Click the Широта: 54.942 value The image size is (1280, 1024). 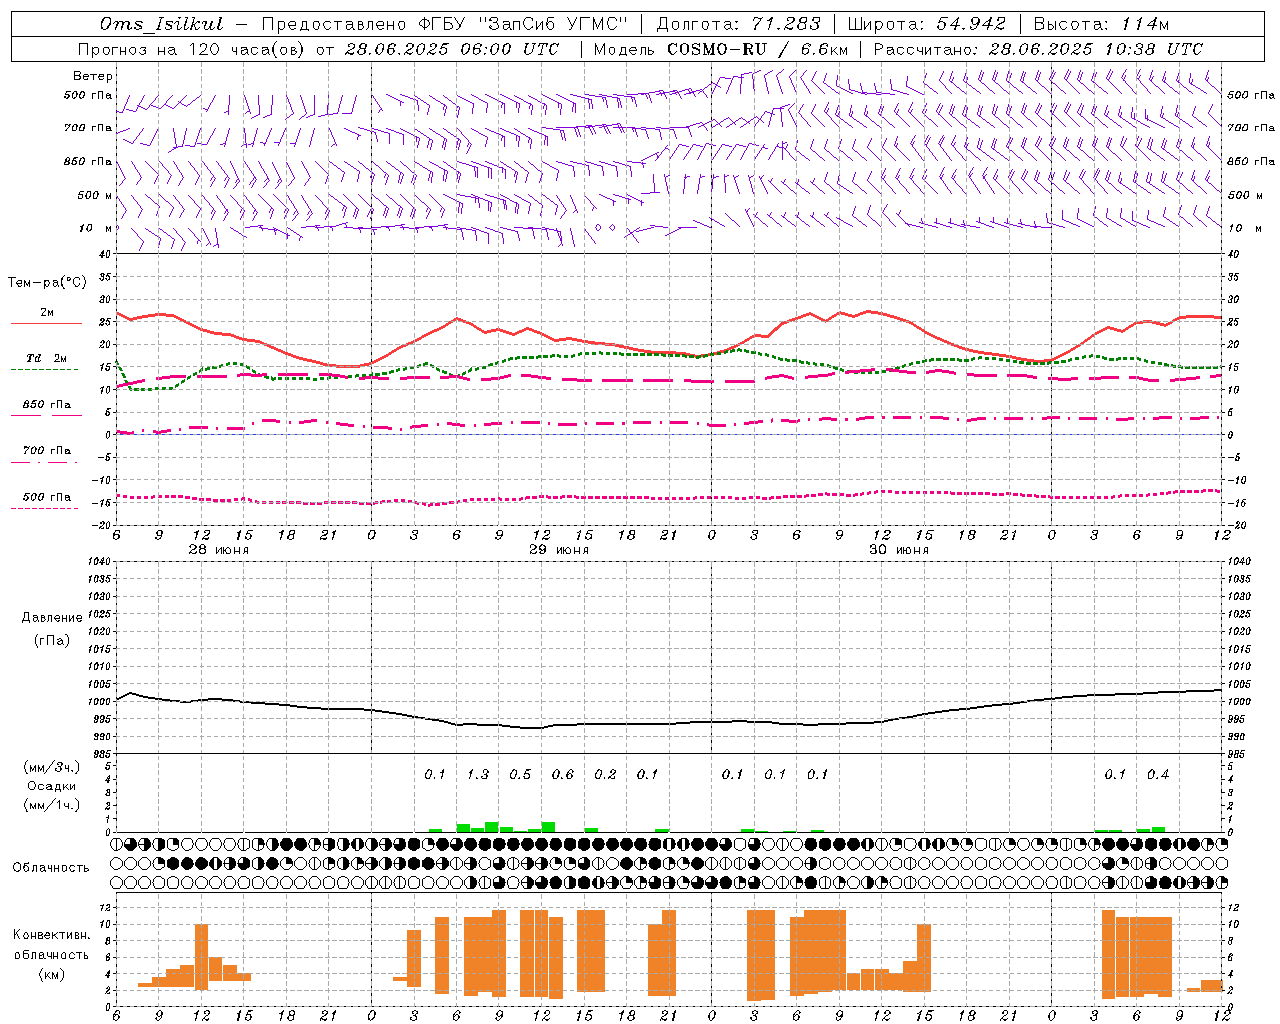pos(928,24)
